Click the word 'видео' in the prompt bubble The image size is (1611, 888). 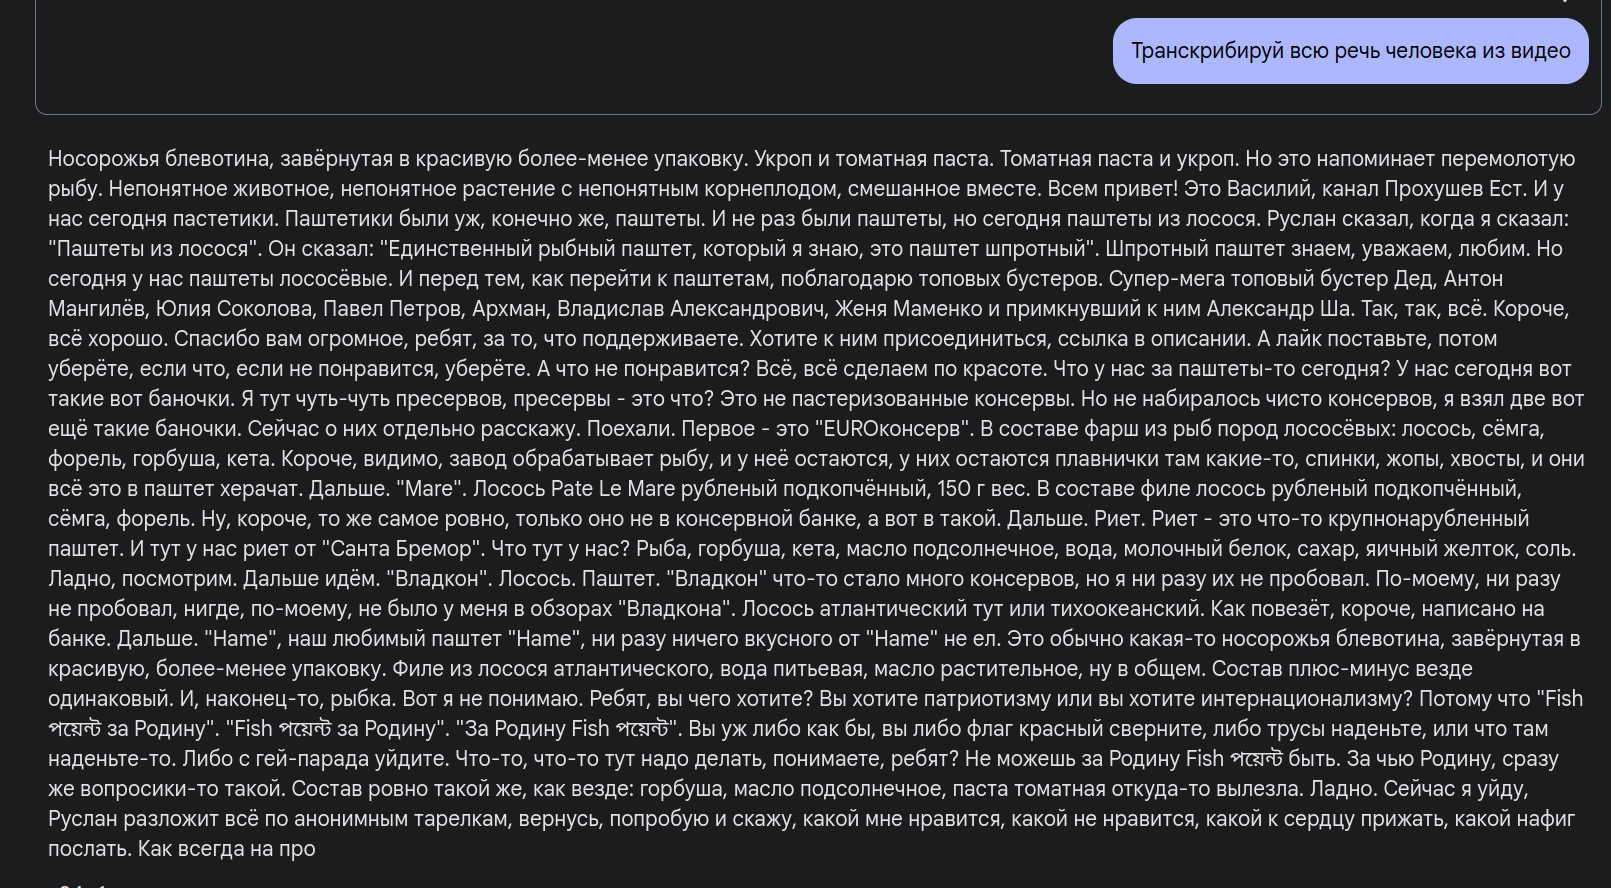click(1541, 51)
